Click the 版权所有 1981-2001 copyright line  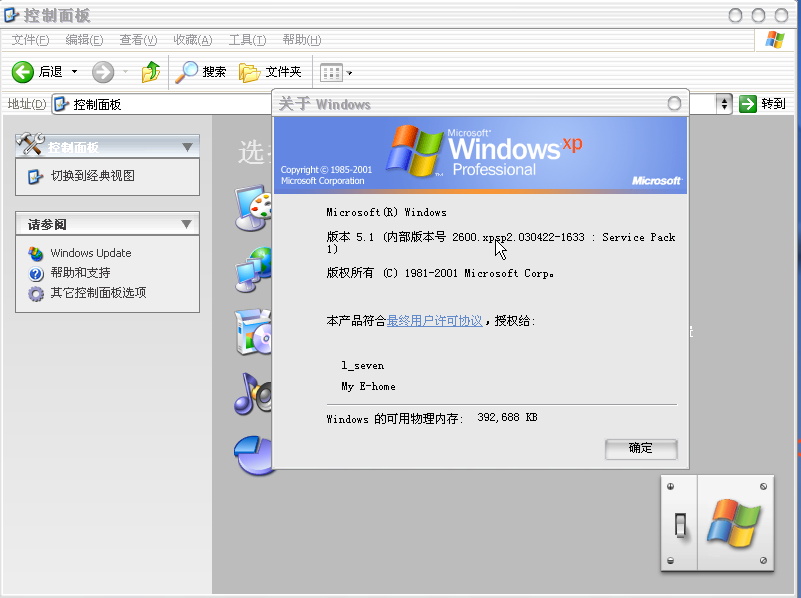pos(440,273)
